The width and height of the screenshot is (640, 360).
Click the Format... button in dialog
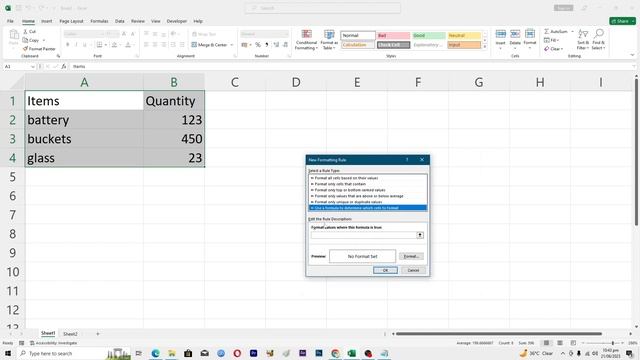tap(411, 256)
